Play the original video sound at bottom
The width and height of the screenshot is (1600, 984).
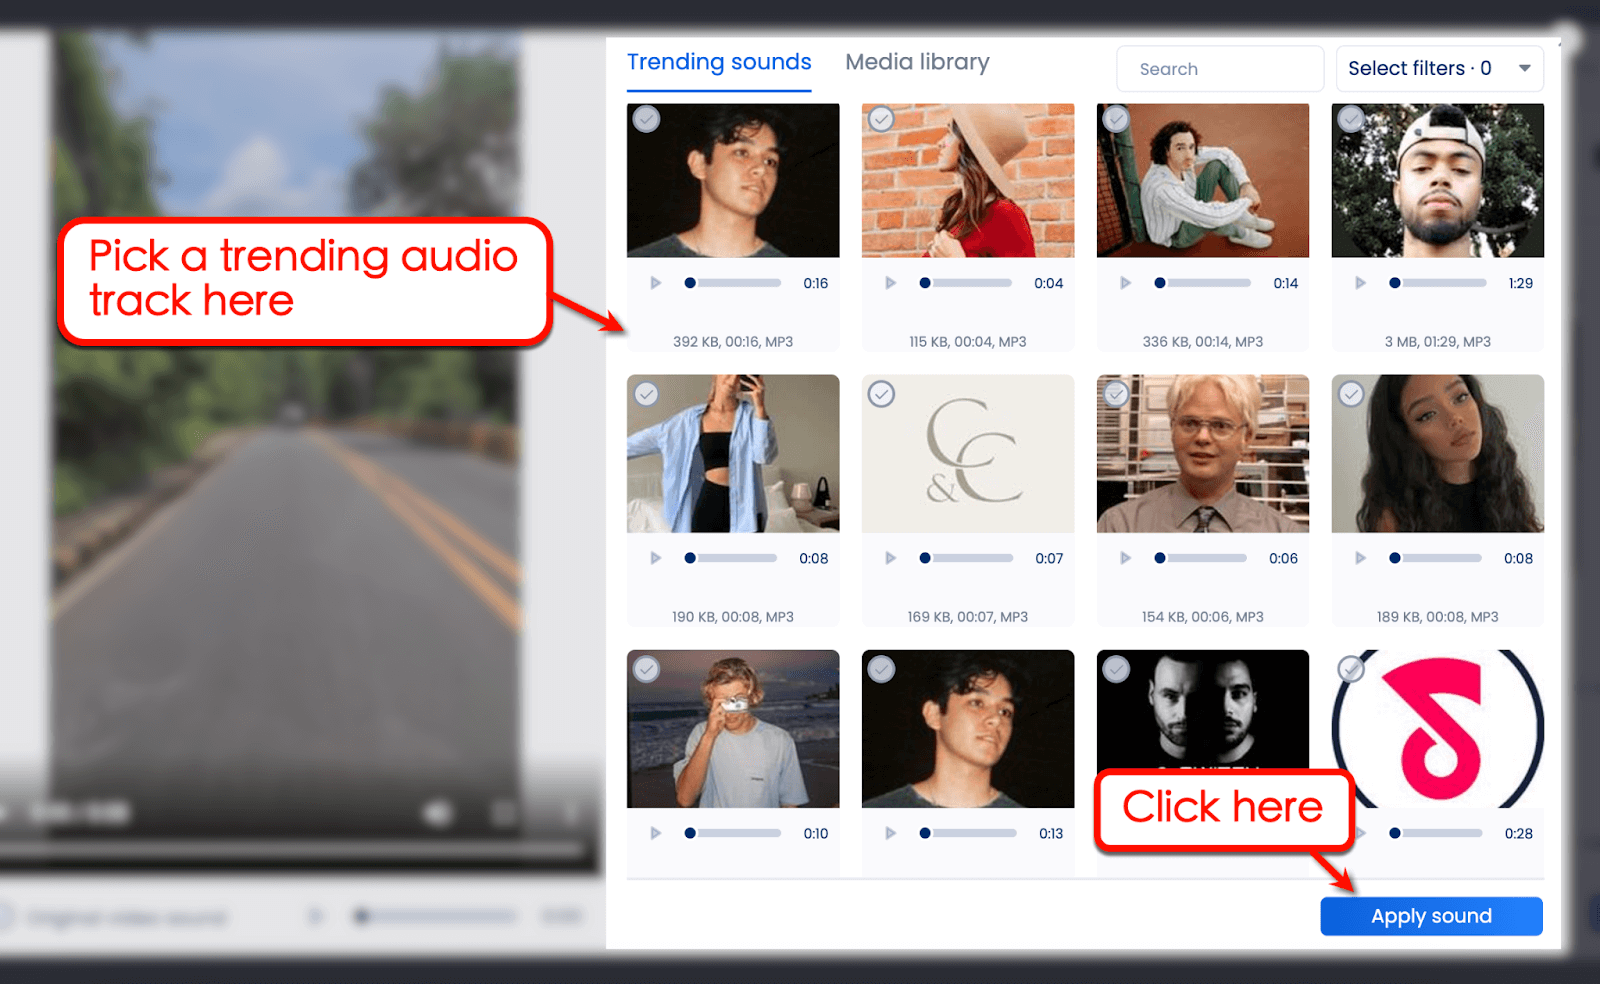[314, 916]
